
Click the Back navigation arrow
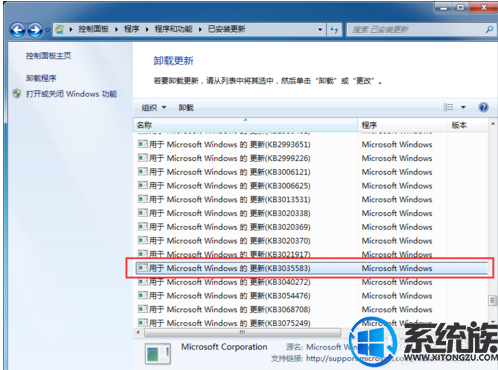(18, 30)
